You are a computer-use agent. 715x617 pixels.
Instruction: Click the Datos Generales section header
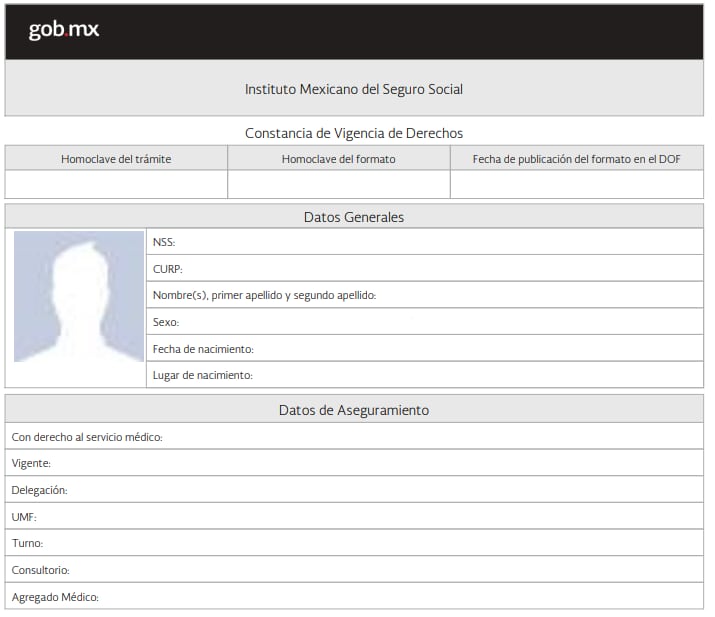[354, 217]
